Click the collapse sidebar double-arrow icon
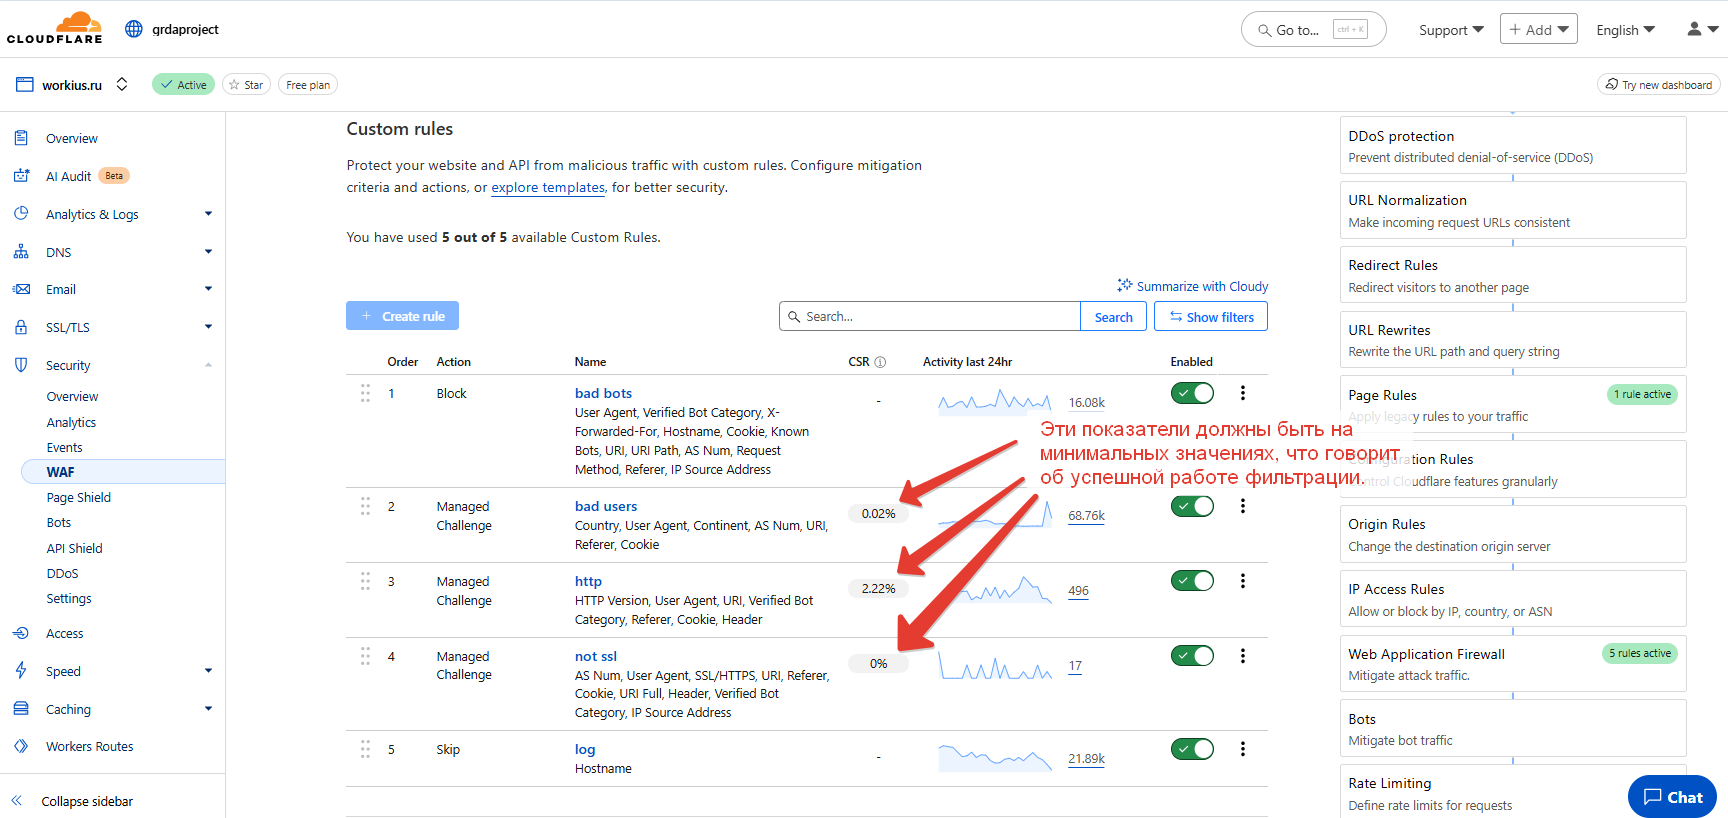The image size is (1728, 818). tap(17, 801)
